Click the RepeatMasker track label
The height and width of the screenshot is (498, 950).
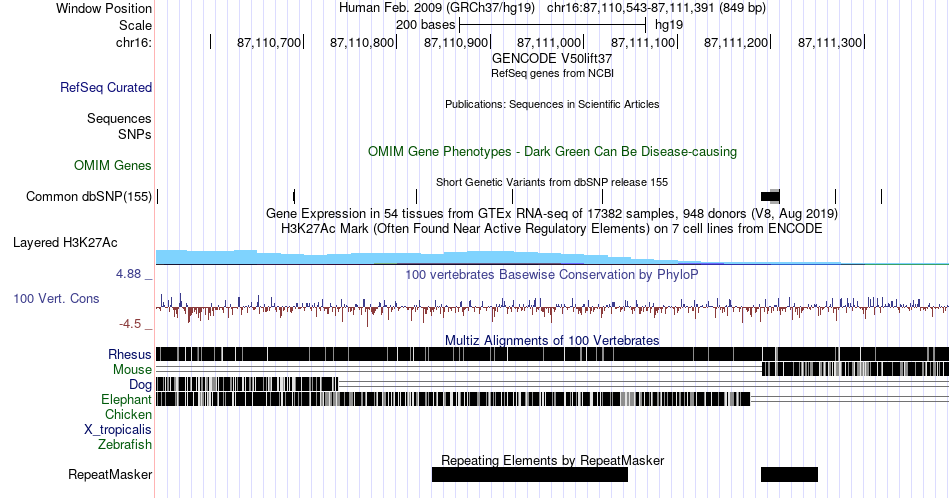[110, 474]
